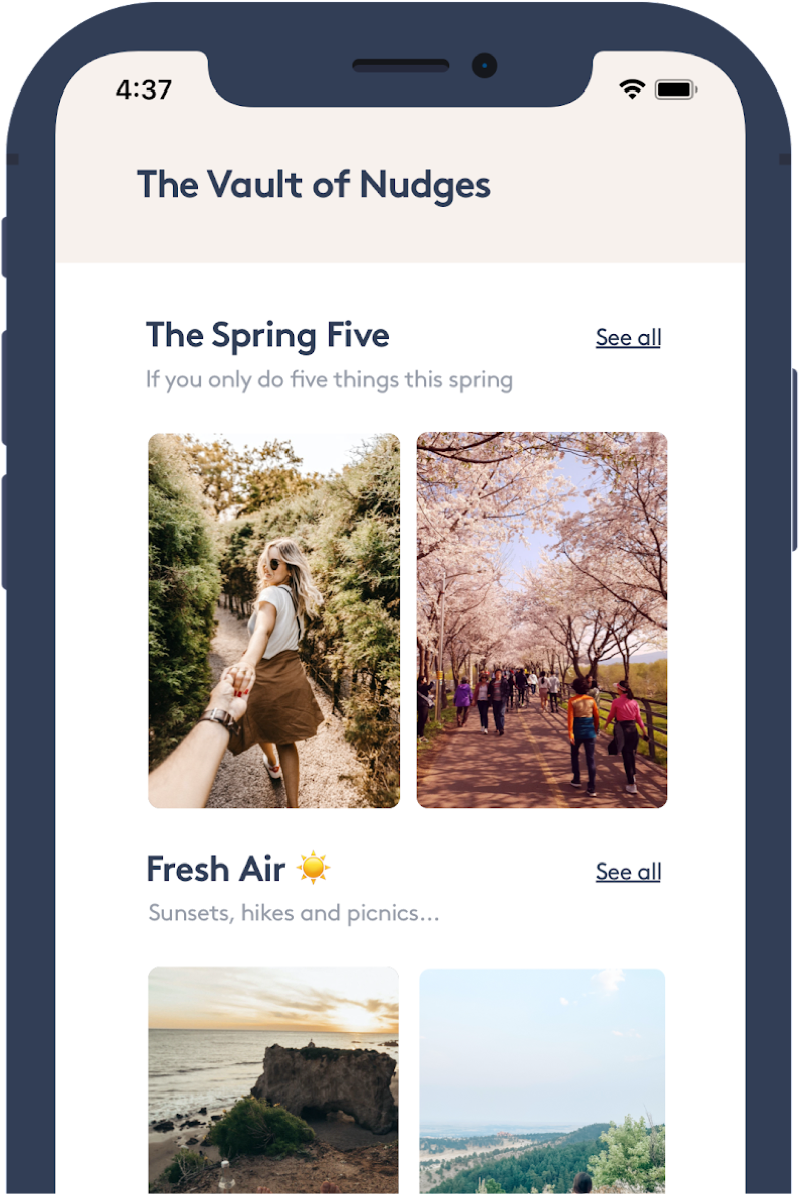Tap the speaker grille in the notch
Screen dimensions: 800x1194
point(400,65)
